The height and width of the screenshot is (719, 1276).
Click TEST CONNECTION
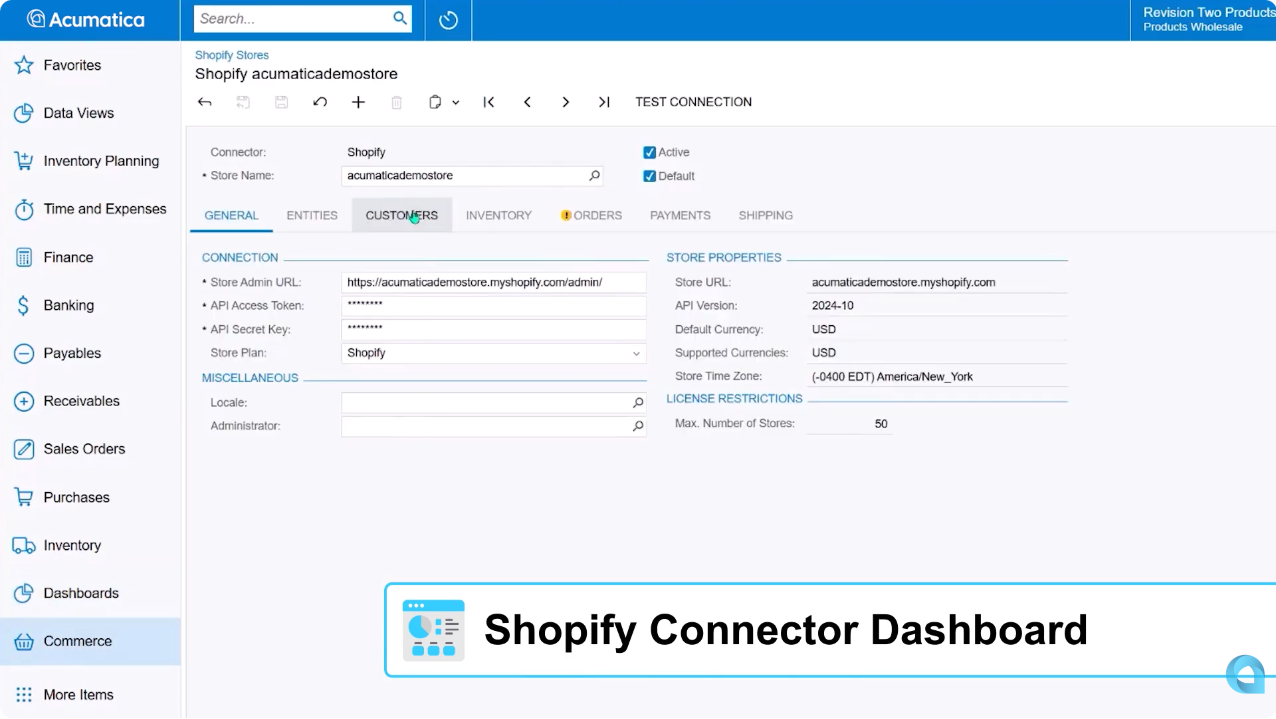[693, 102]
